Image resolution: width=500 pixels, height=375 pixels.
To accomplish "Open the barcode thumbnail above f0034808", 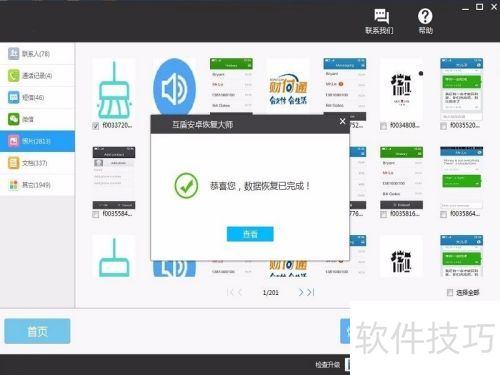I will pyautogui.click(x=401, y=89).
